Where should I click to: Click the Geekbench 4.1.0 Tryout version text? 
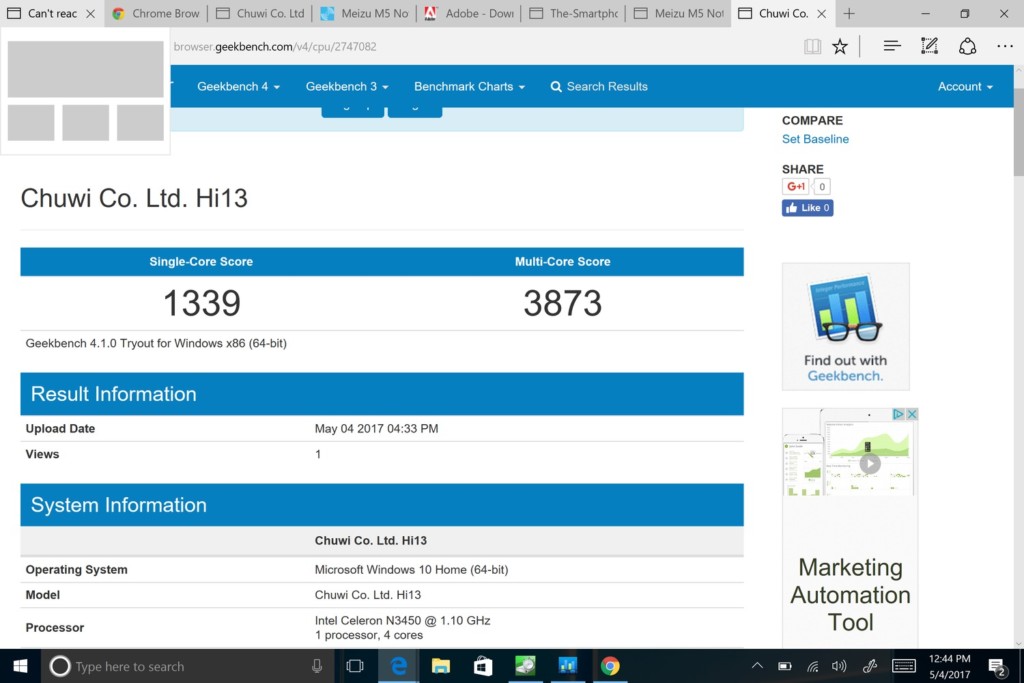pyautogui.click(x=156, y=343)
